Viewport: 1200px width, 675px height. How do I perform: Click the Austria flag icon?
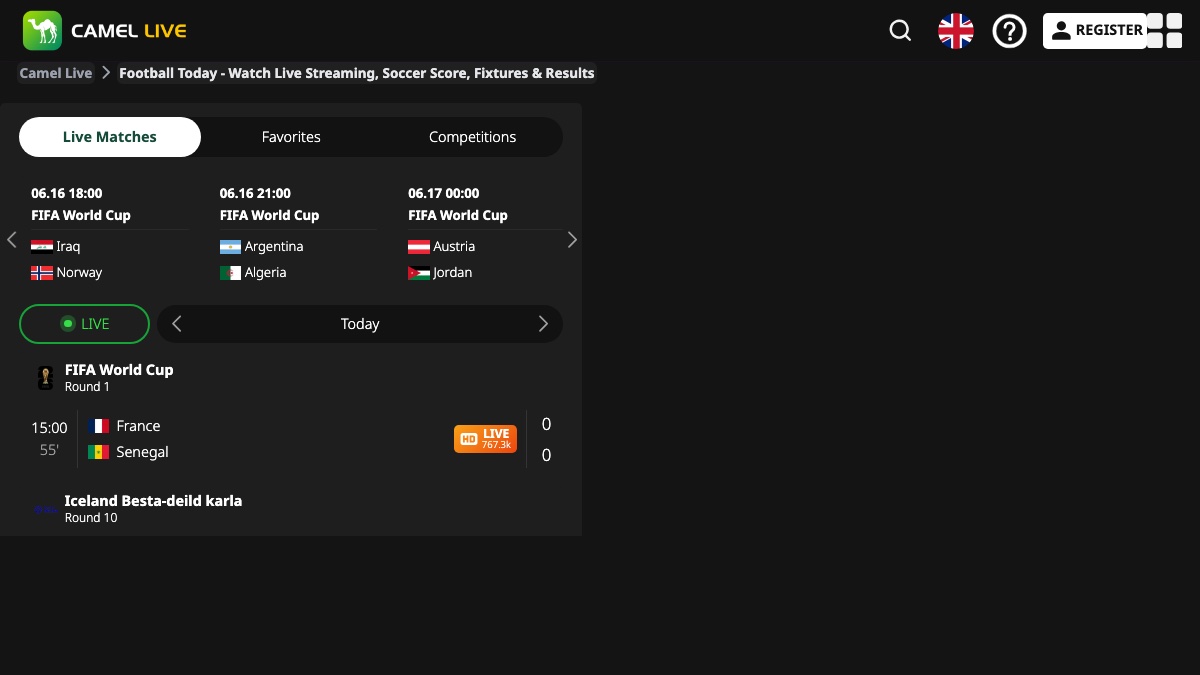point(419,247)
